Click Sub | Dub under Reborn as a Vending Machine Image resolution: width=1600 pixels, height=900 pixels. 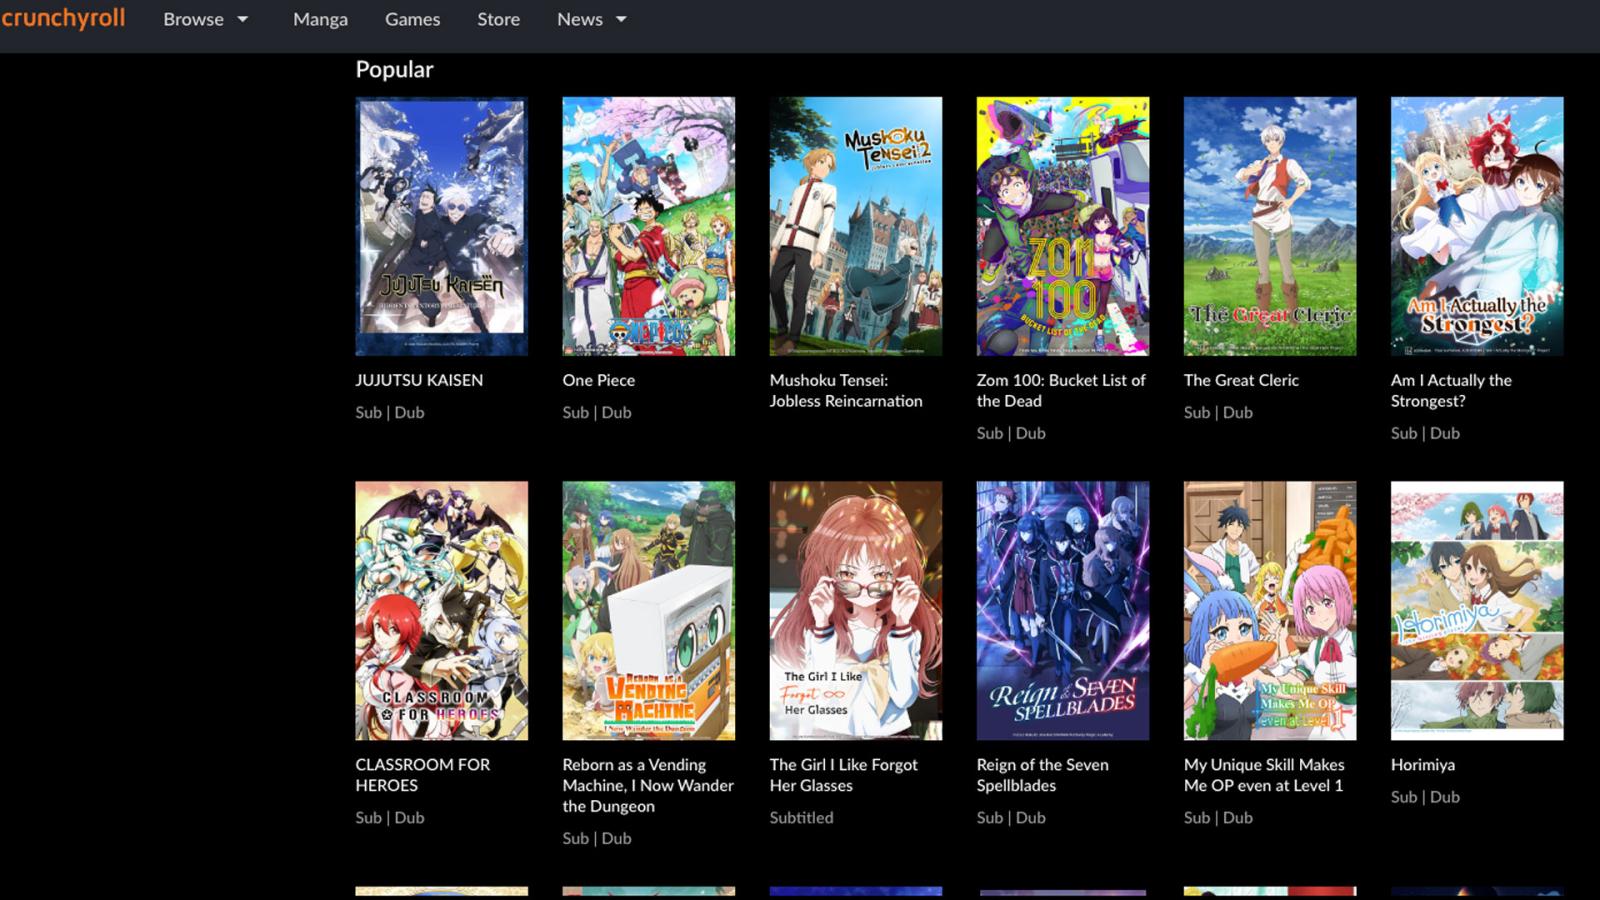597,838
